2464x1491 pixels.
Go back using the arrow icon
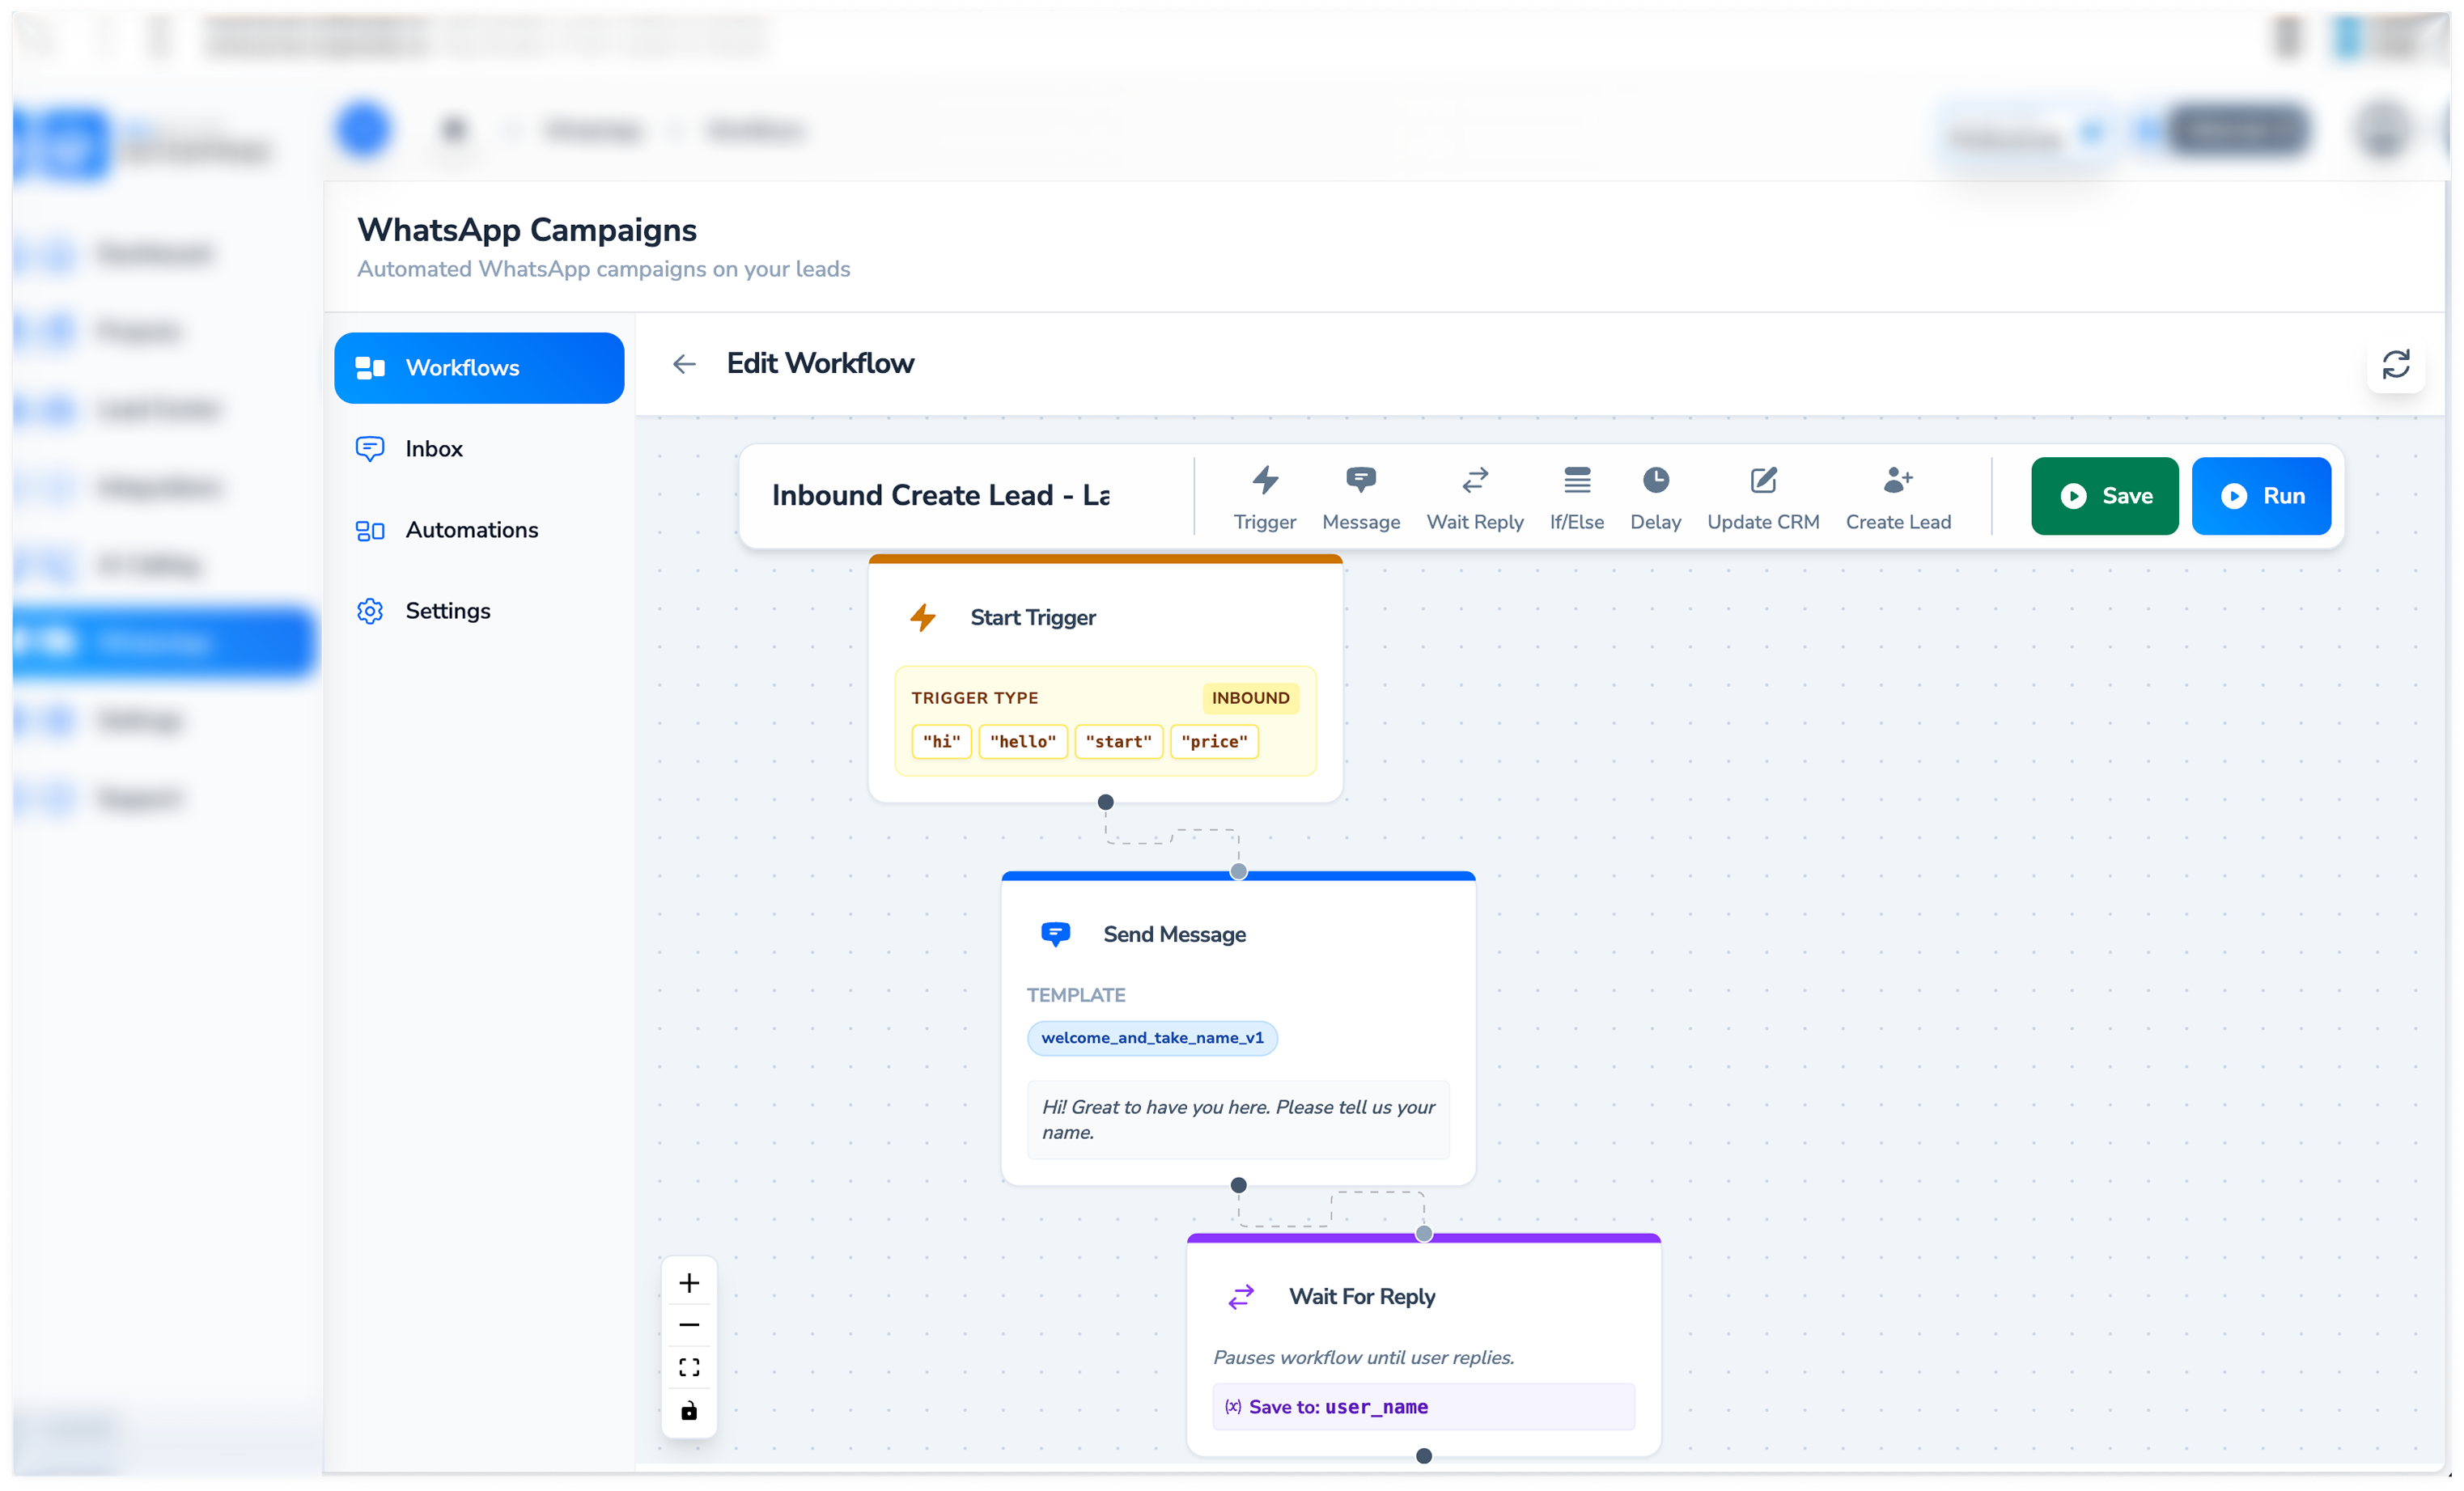point(684,364)
